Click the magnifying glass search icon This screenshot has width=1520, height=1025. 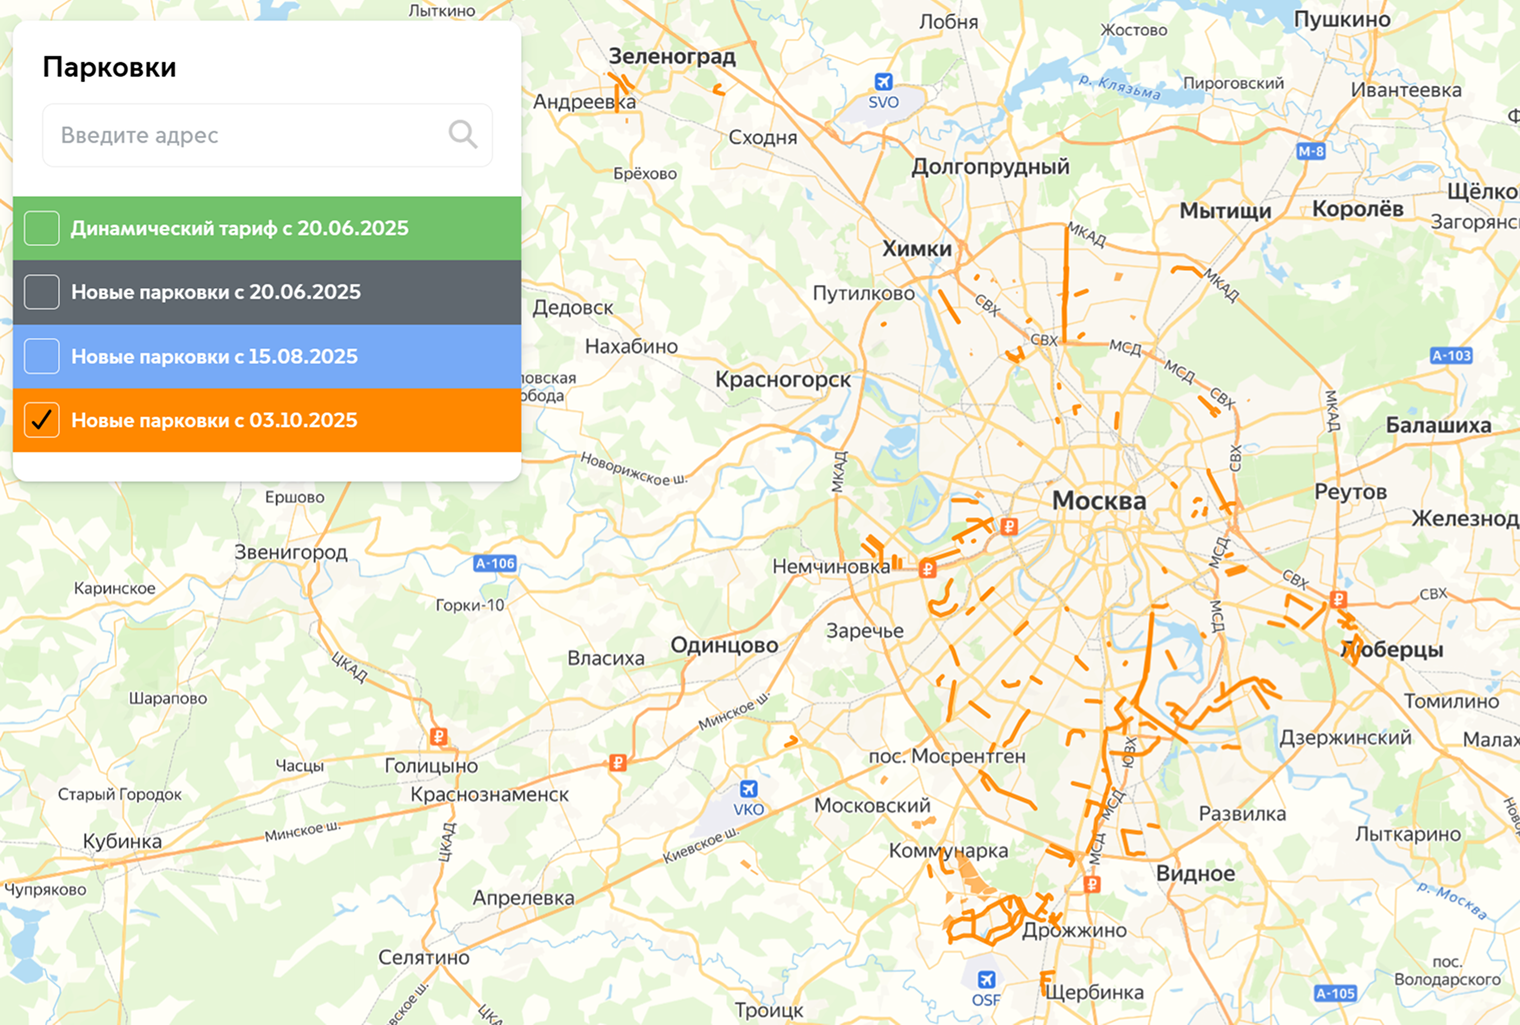point(462,134)
